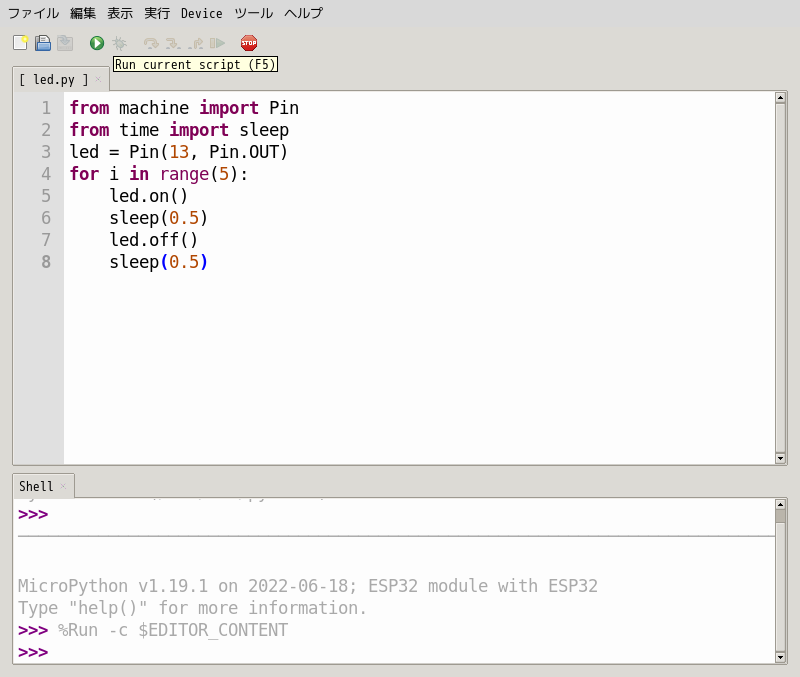Click the New file icon
The height and width of the screenshot is (677, 800).
click(20, 43)
